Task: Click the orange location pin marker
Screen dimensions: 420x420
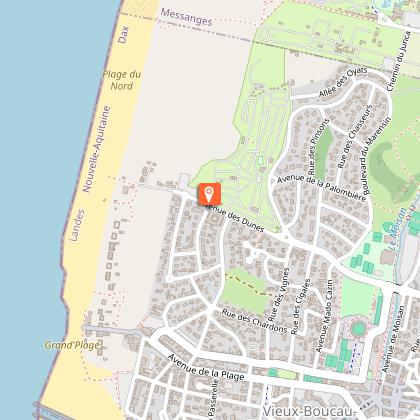Action: [x=209, y=194]
